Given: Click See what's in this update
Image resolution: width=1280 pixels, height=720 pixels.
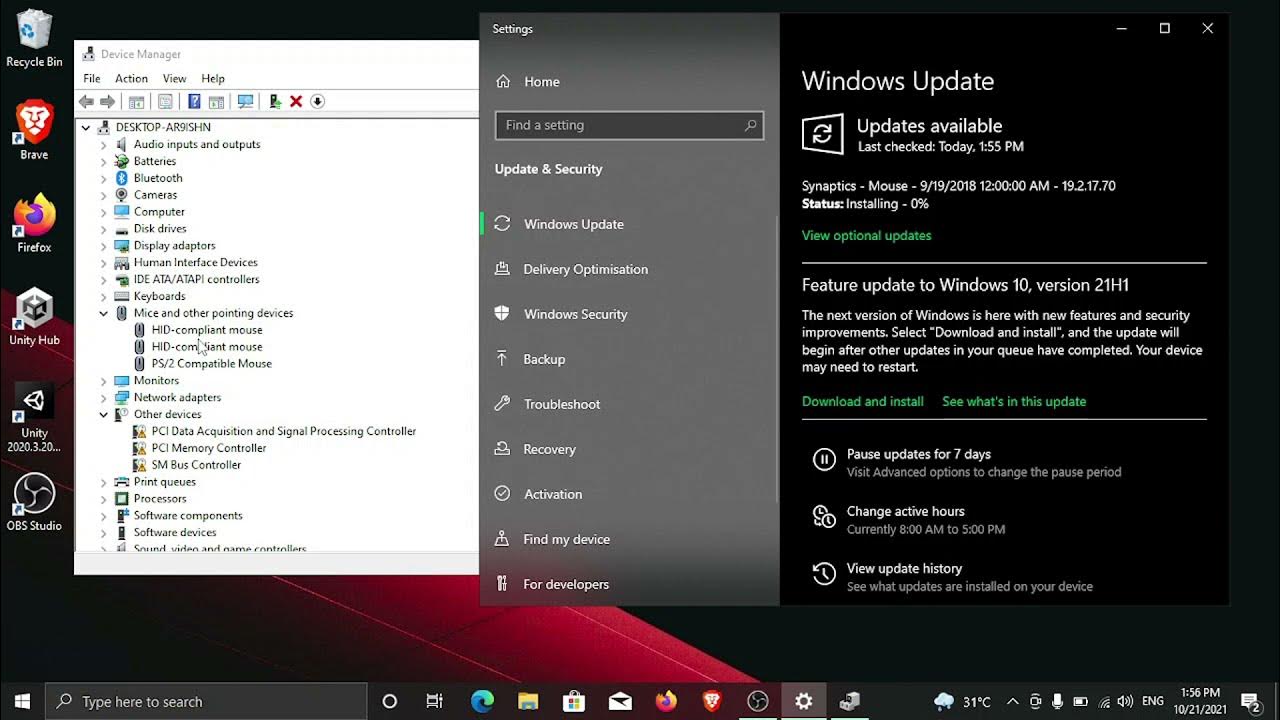Looking at the screenshot, I should tap(1014, 402).
